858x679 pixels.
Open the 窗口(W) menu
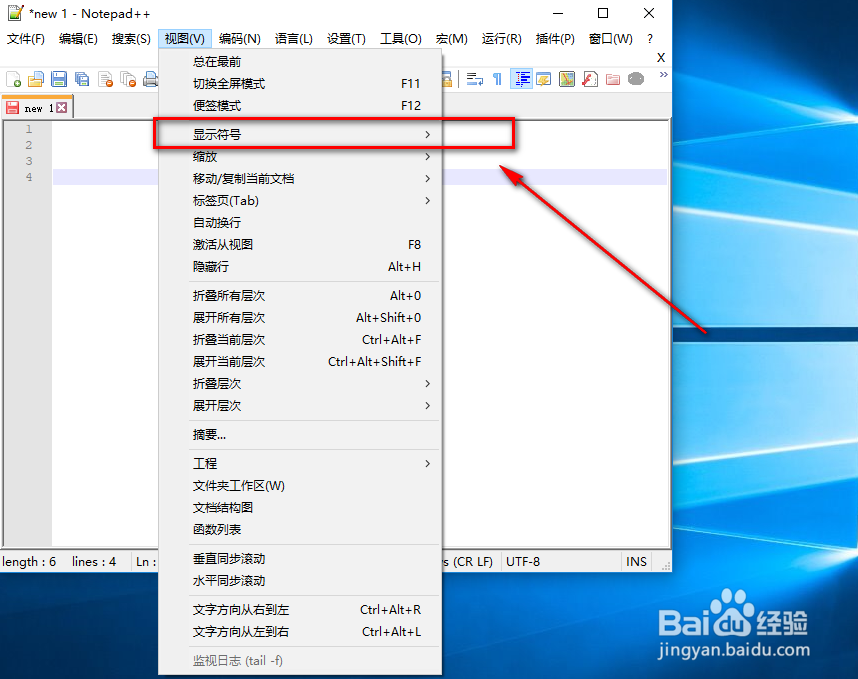point(611,38)
